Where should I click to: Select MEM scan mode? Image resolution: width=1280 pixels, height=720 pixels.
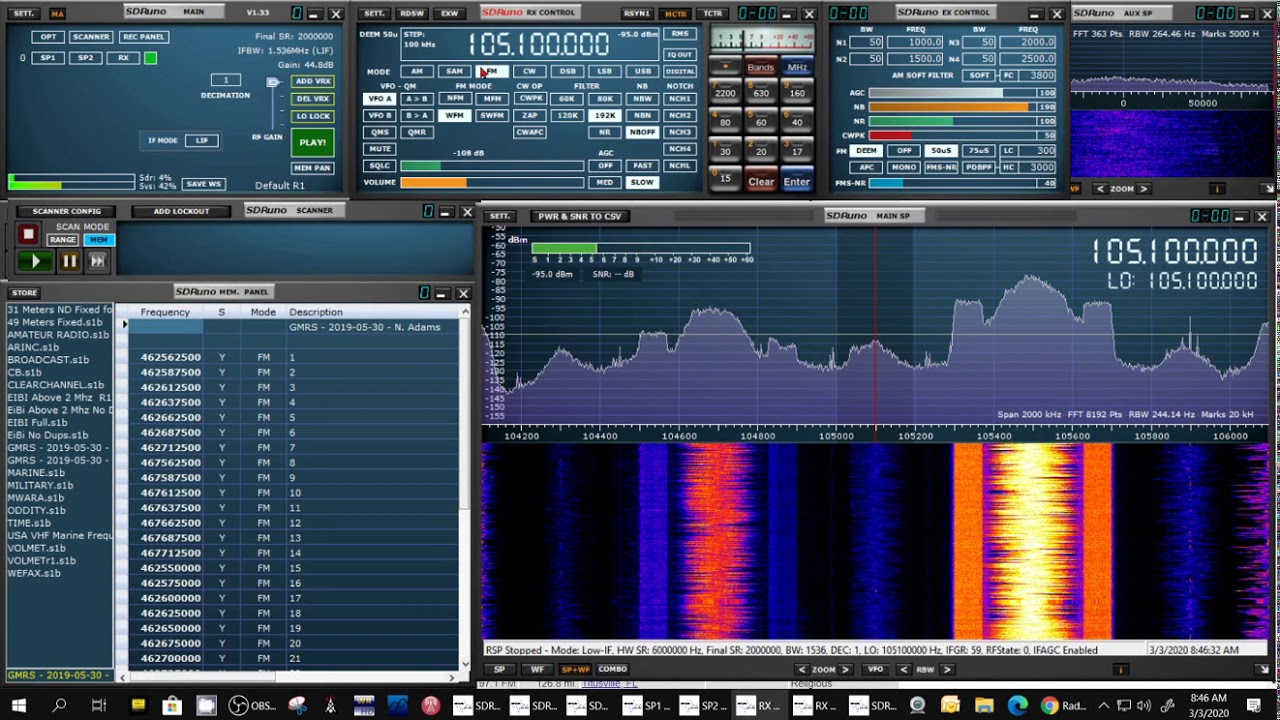coord(98,240)
